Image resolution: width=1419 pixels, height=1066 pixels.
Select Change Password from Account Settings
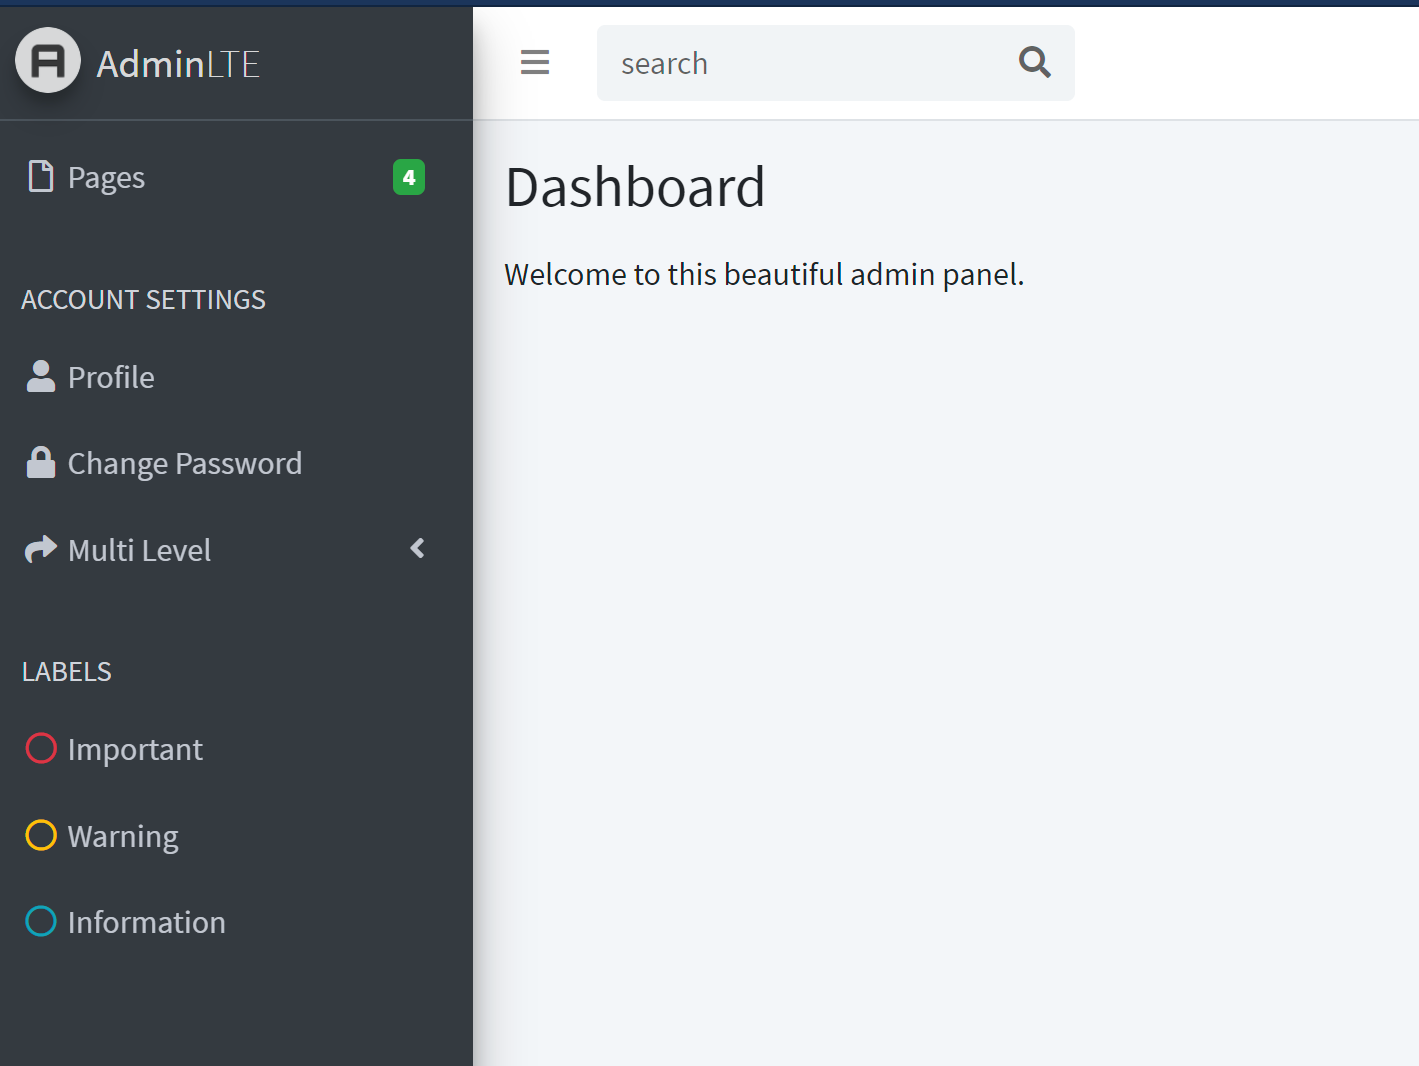point(184,462)
